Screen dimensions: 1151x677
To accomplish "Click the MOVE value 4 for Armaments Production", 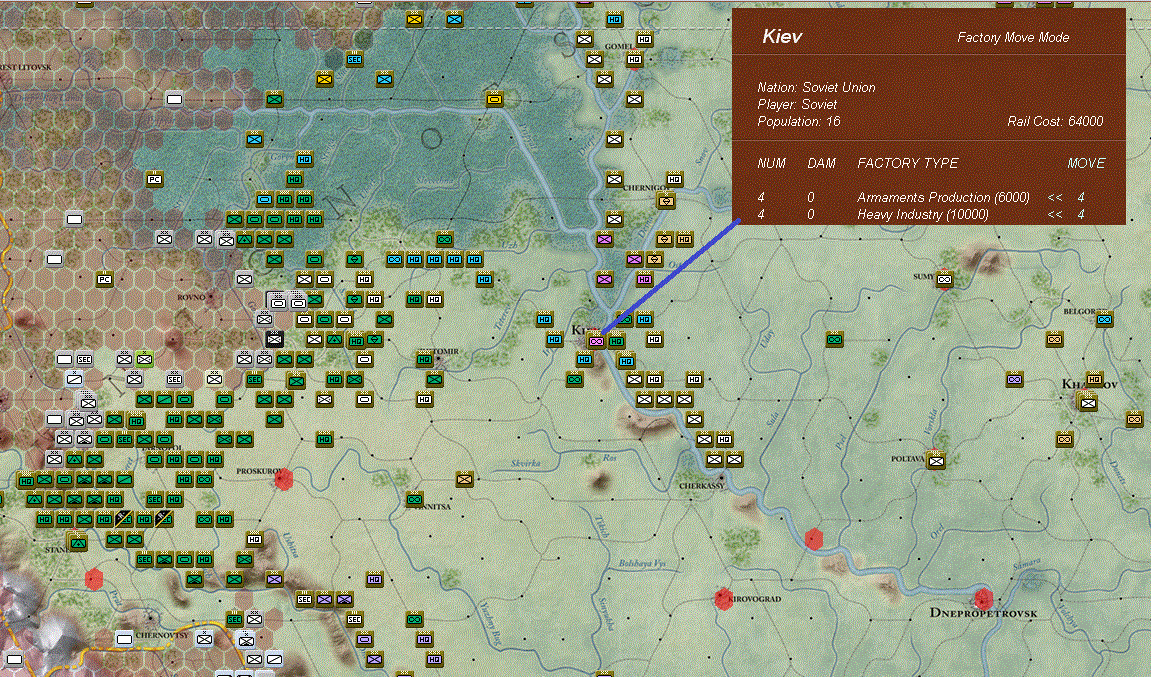I will 1081,198.
